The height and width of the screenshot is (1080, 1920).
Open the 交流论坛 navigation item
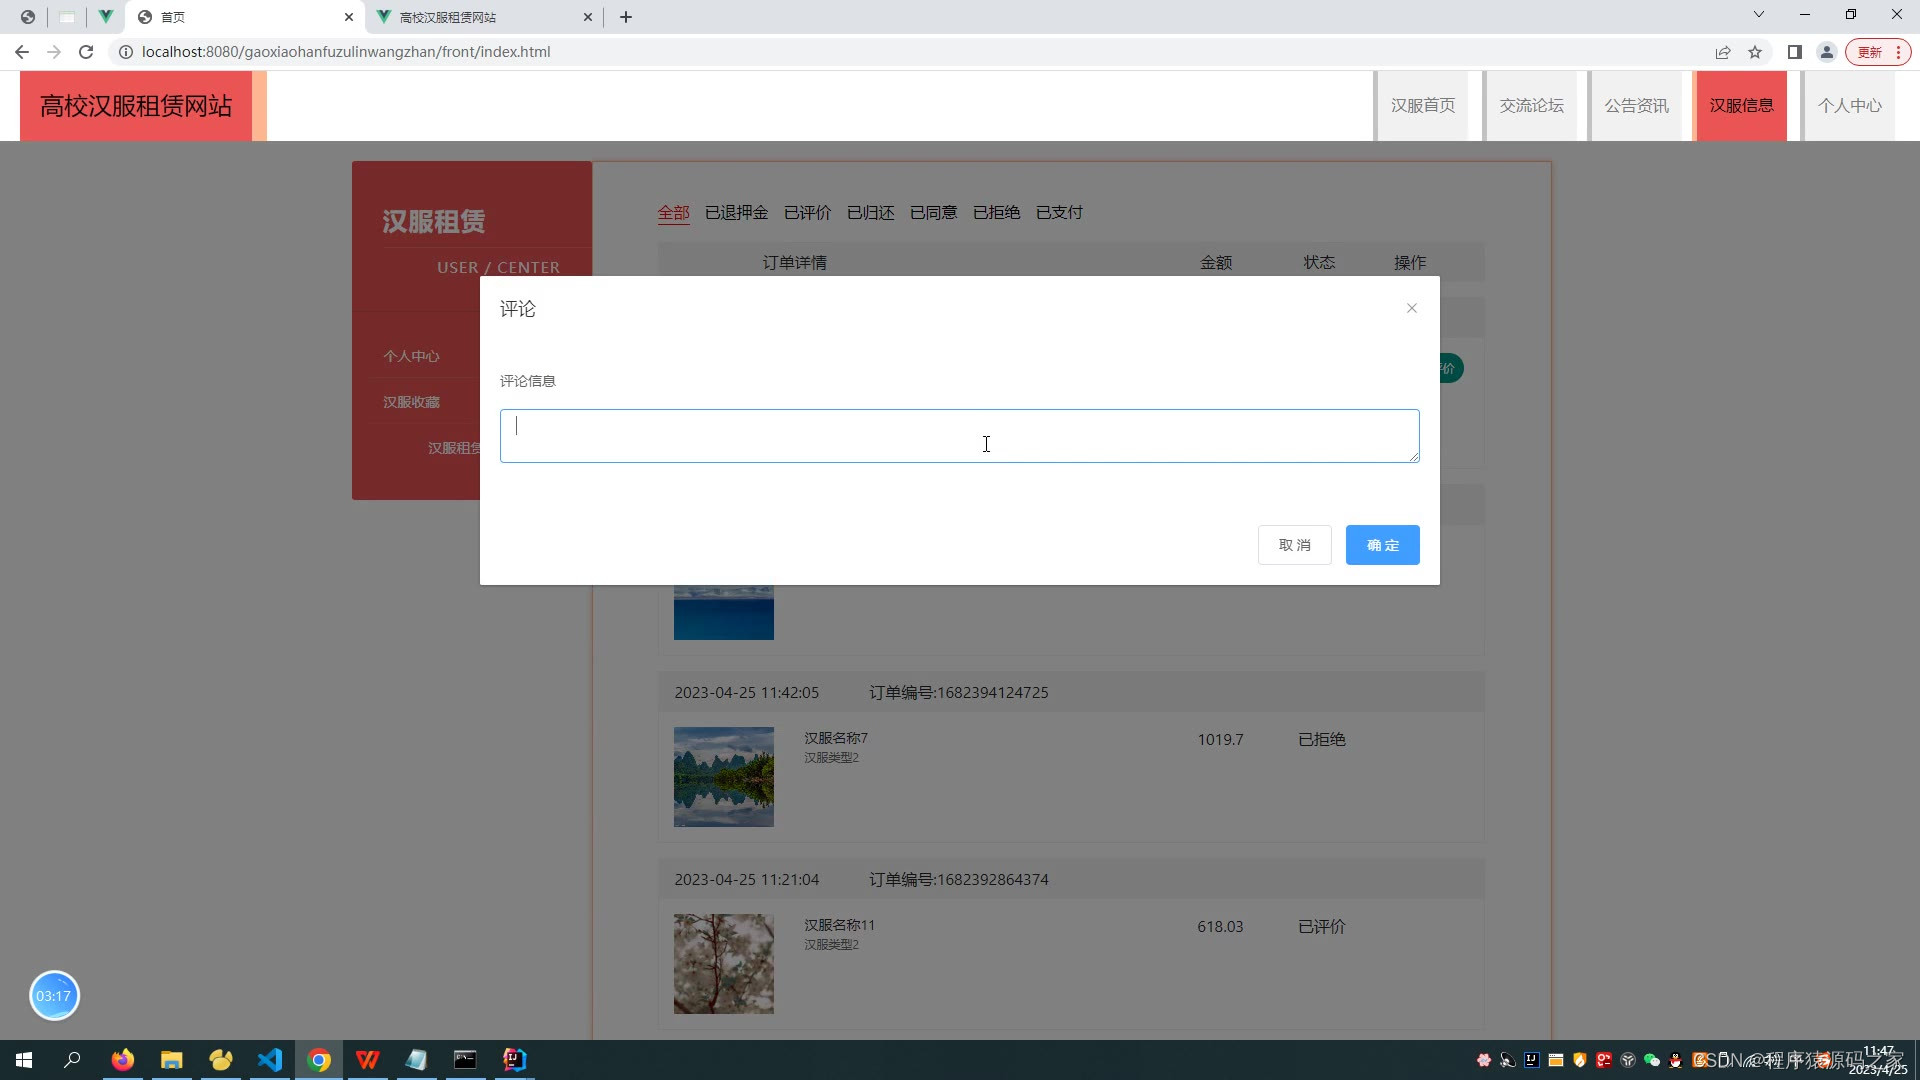tap(1531, 105)
